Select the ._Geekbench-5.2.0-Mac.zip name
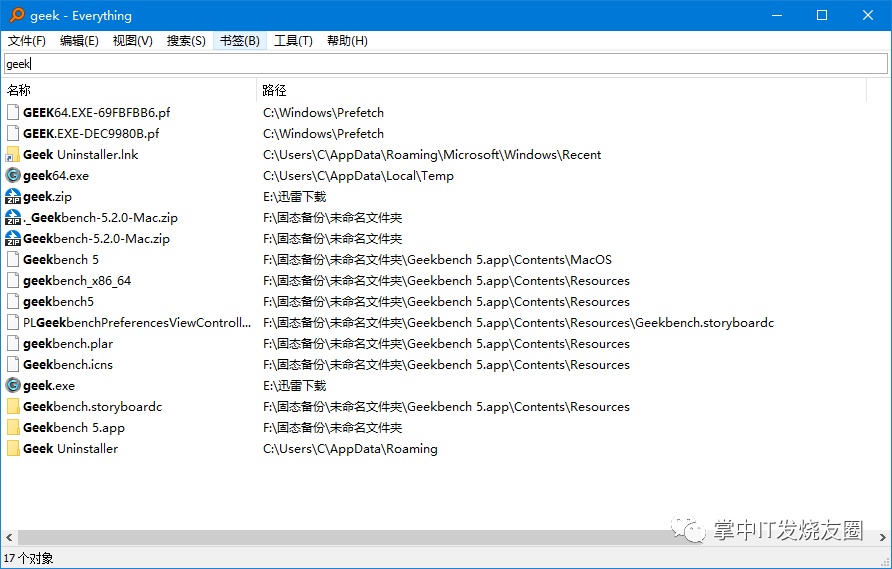 coord(101,218)
